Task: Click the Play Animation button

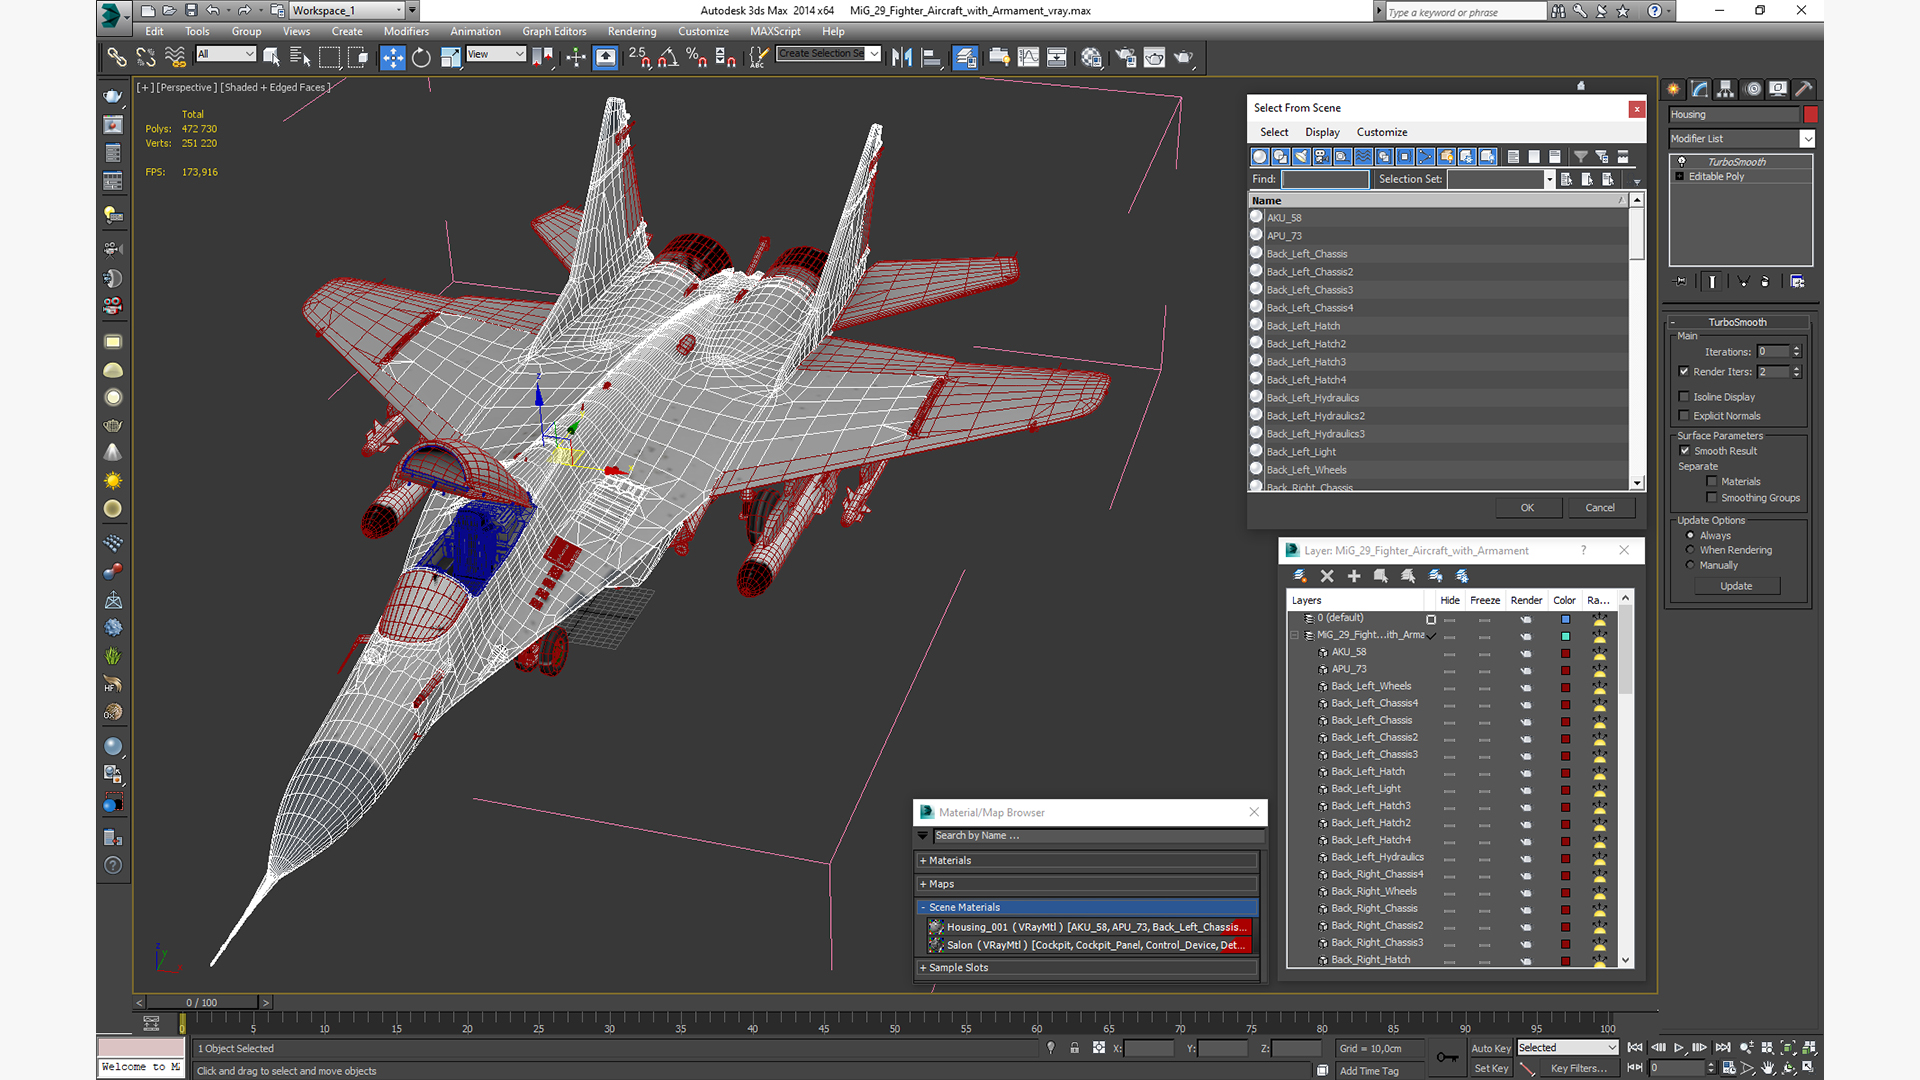Action: (1679, 1048)
